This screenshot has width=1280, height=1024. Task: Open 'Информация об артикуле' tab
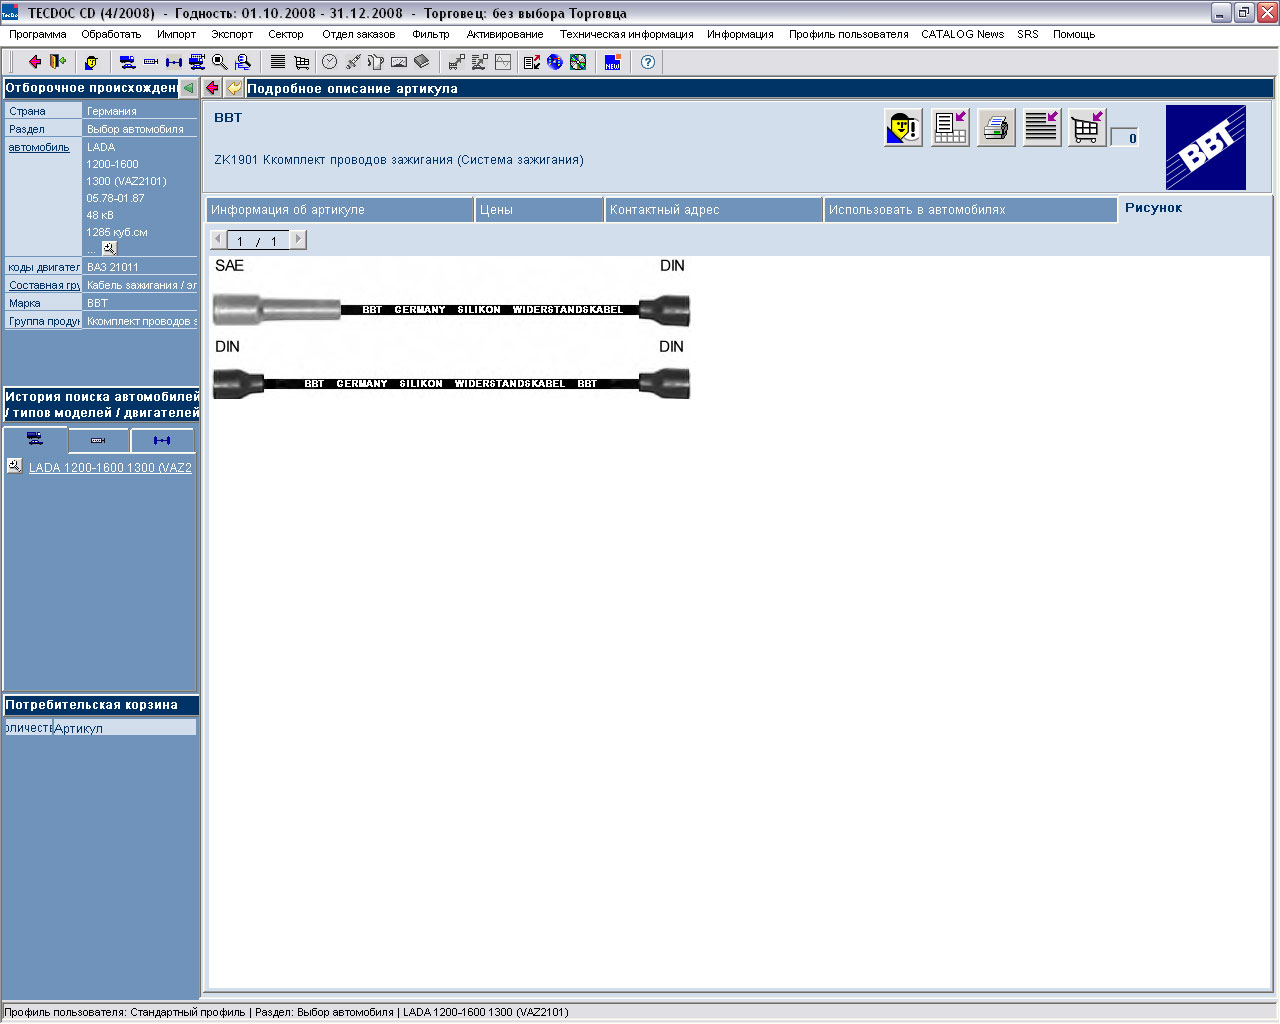[x=340, y=210]
